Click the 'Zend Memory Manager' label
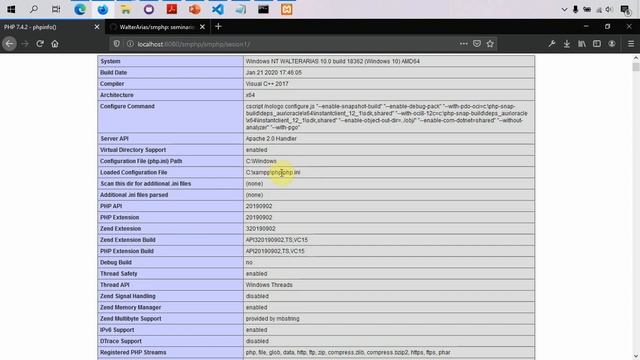The width and height of the screenshot is (640, 360). (x=131, y=307)
